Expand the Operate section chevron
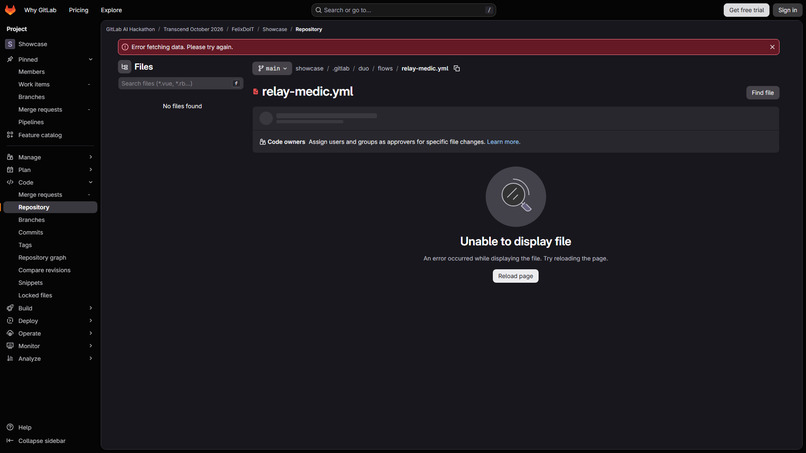The image size is (806, 453). [90, 334]
